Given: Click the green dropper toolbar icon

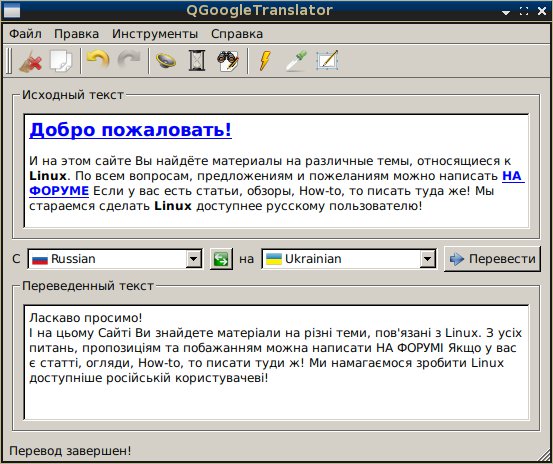Looking at the screenshot, I should (296, 61).
